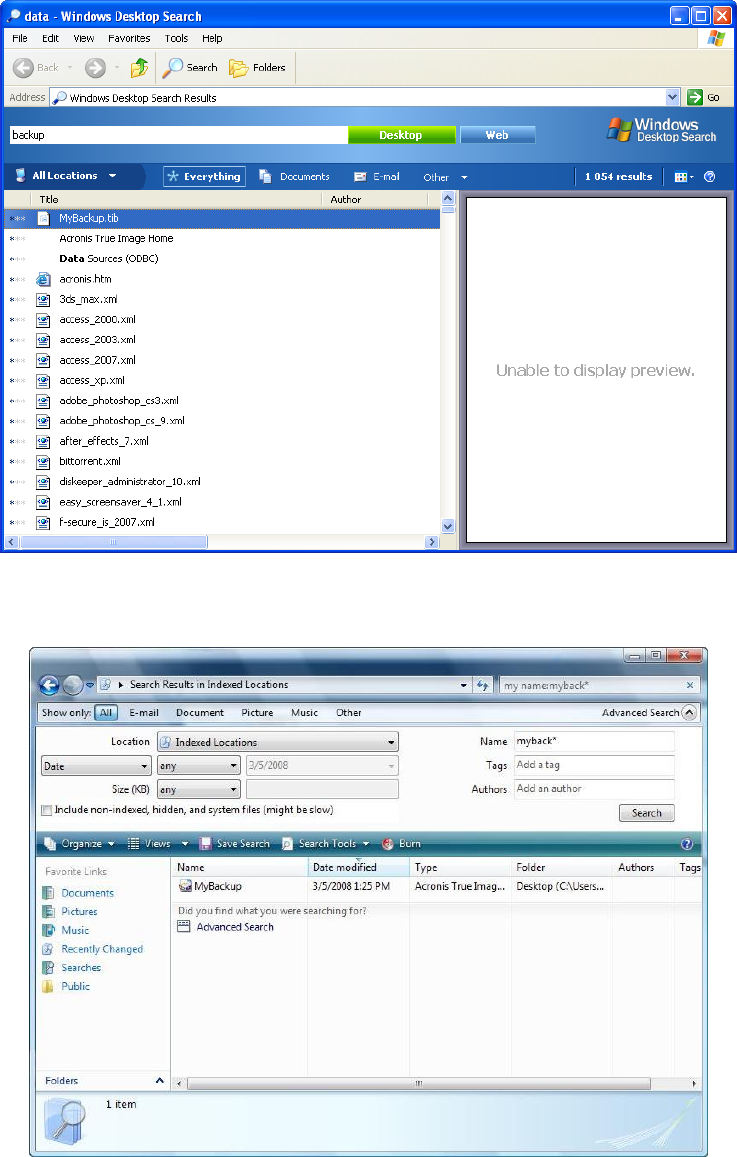Click the Vista window forward button

(72, 685)
